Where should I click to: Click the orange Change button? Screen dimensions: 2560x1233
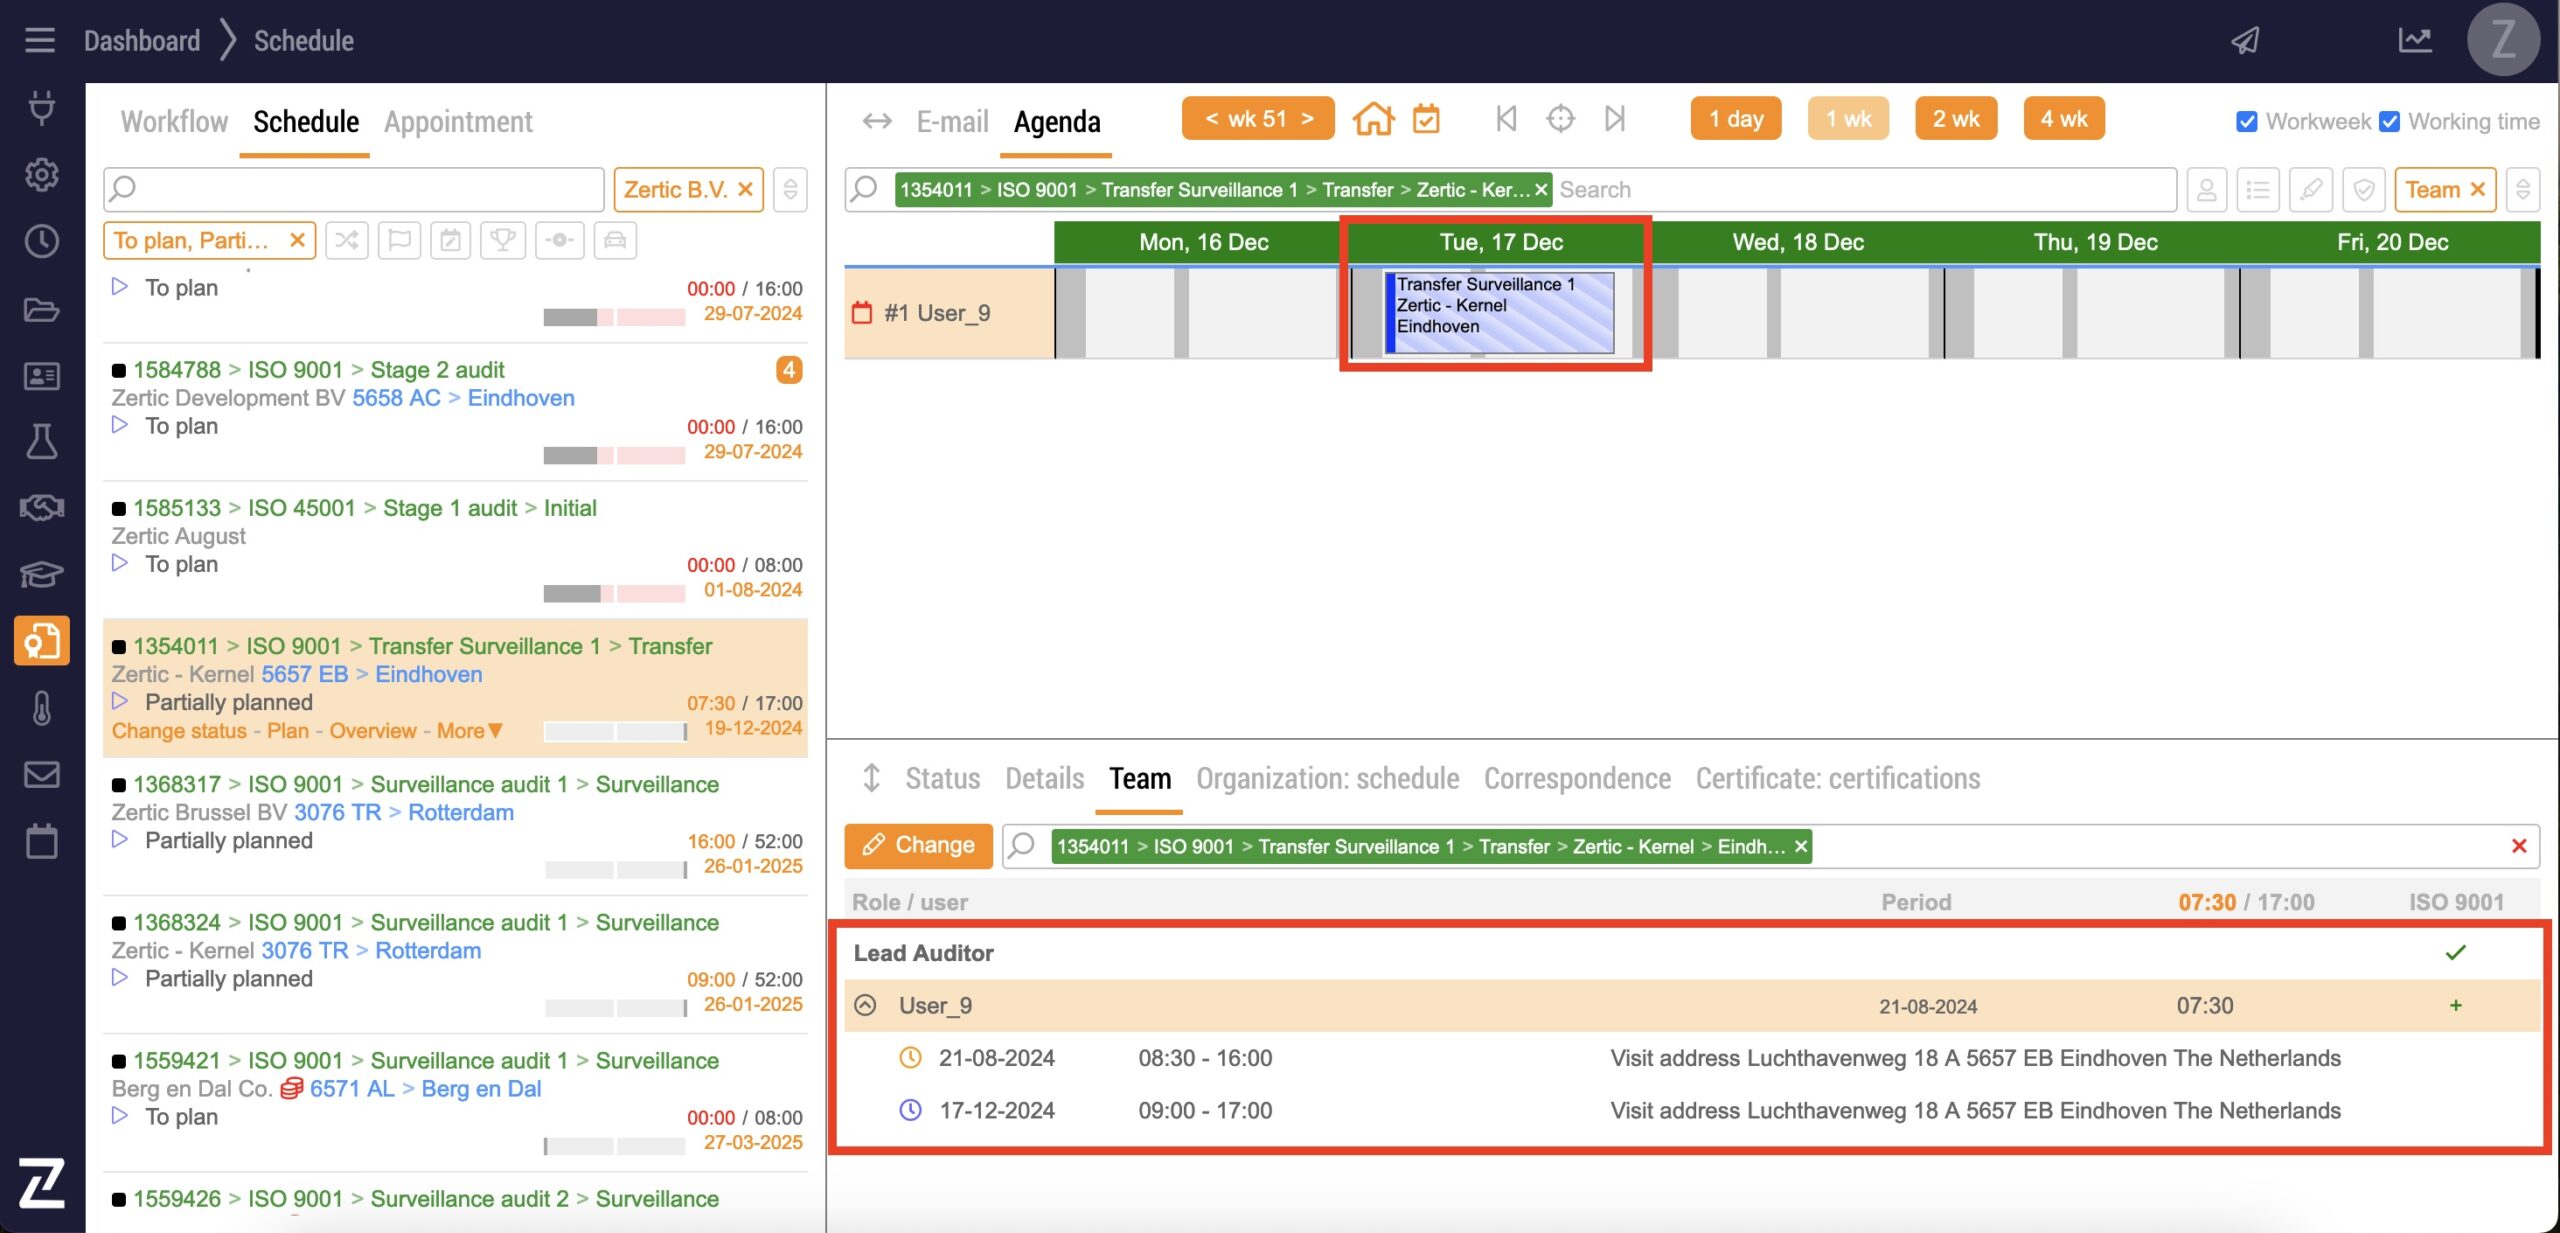(918, 845)
